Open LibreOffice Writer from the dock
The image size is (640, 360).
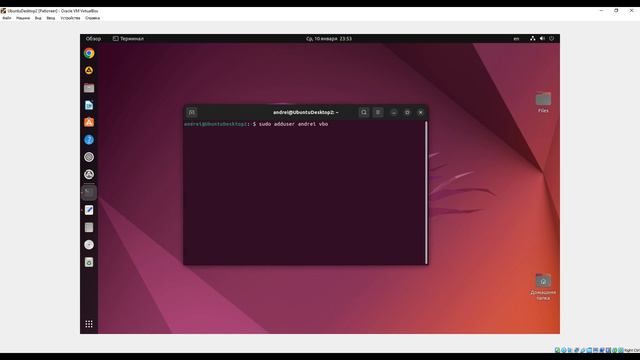coord(89,105)
